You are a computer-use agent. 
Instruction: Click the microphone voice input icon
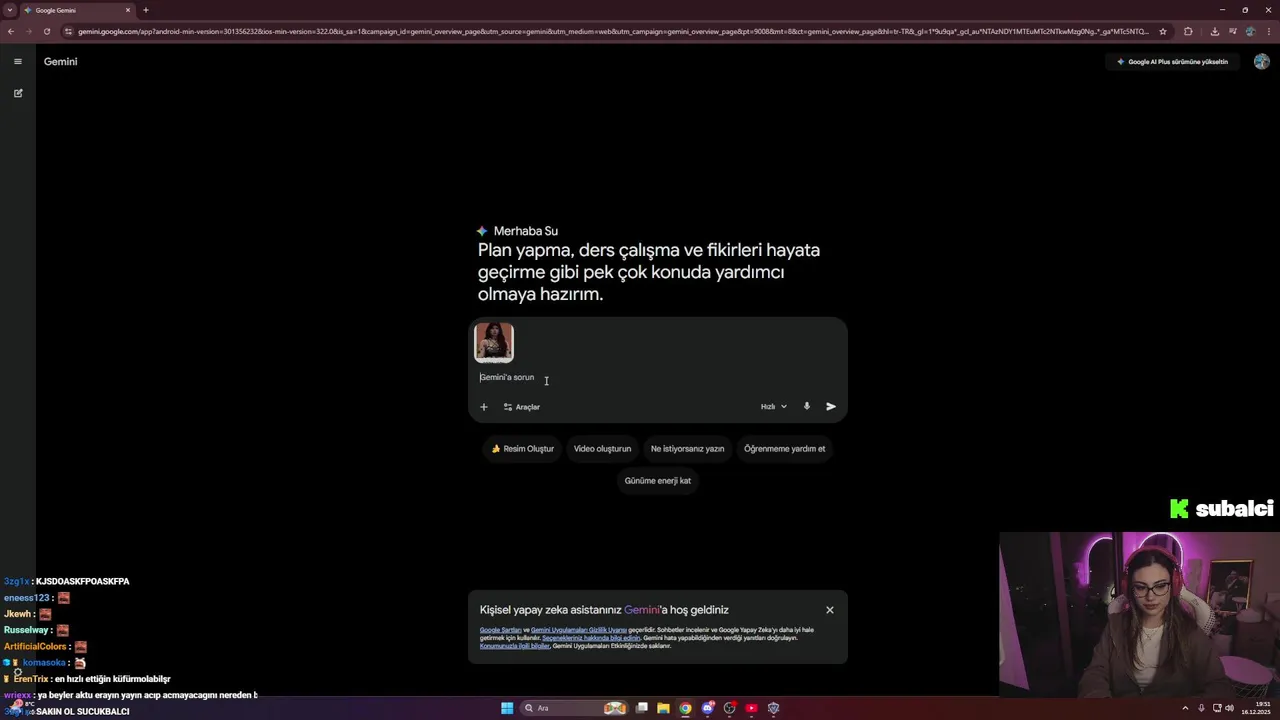[x=807, y=407]
